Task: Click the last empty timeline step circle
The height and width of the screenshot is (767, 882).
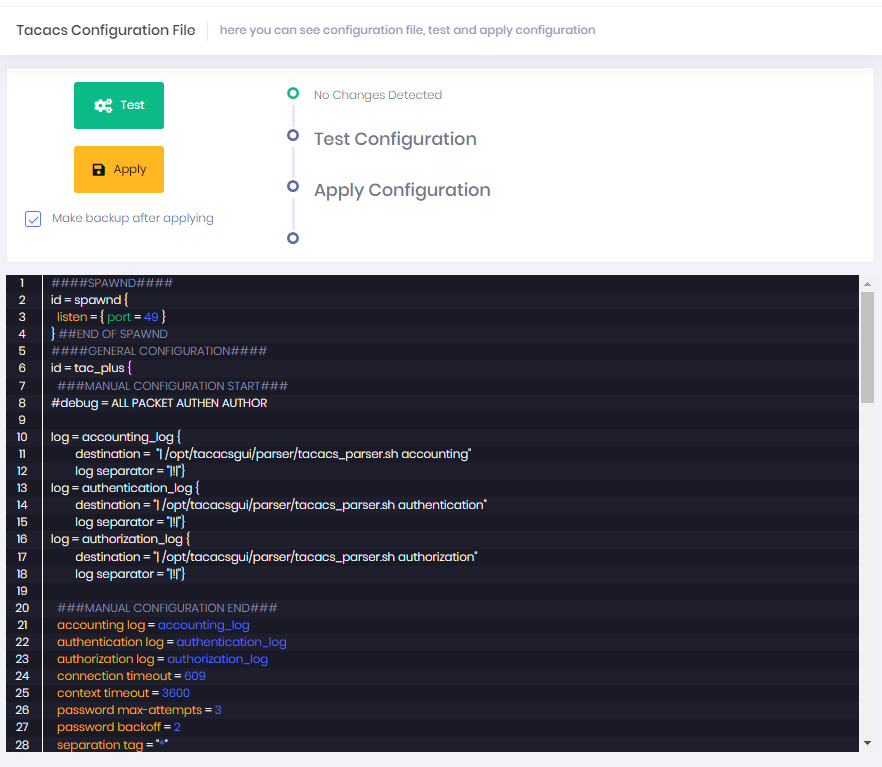Action: point(293,238)
